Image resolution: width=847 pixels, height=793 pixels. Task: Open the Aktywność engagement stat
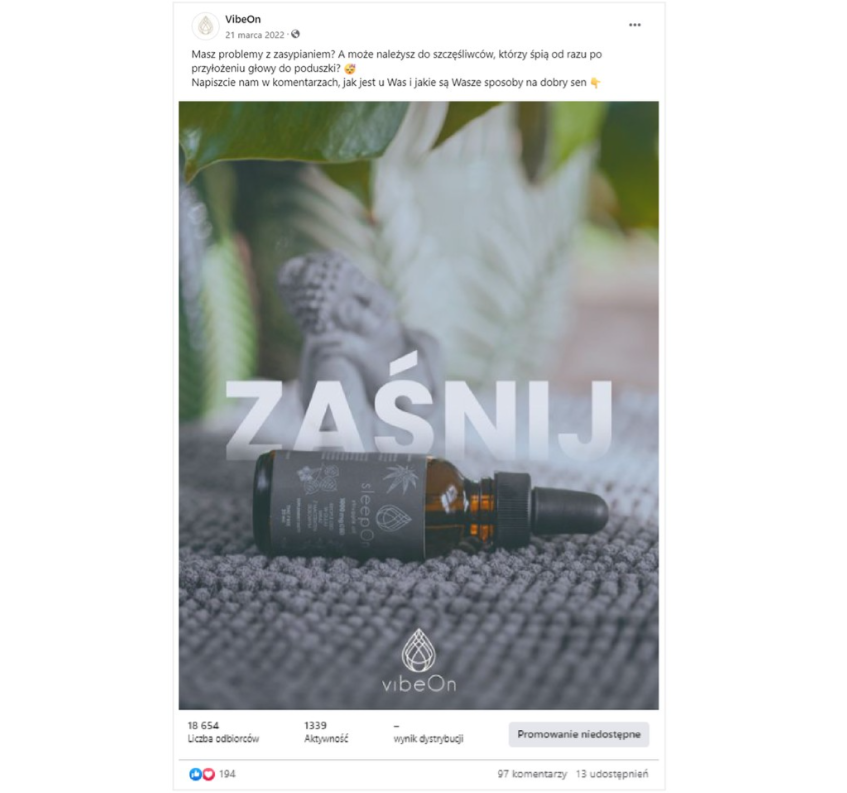coord(326,732)
